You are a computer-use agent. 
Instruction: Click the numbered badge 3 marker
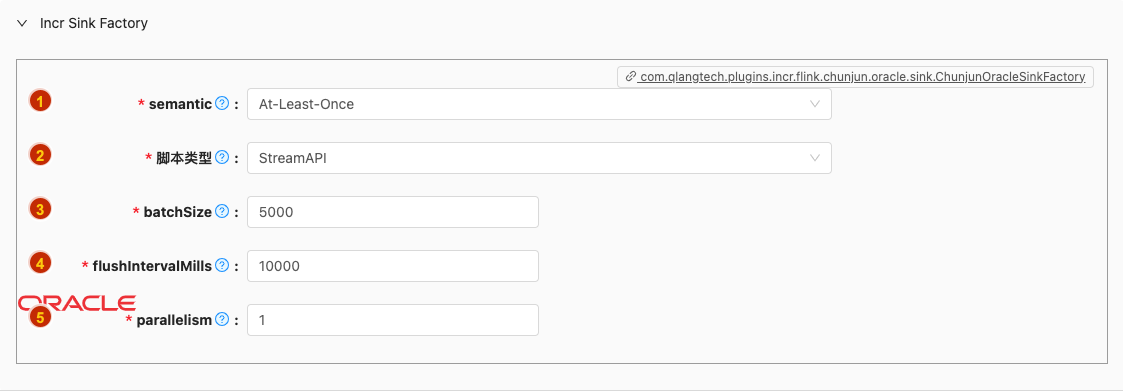[x=40, y=209]
